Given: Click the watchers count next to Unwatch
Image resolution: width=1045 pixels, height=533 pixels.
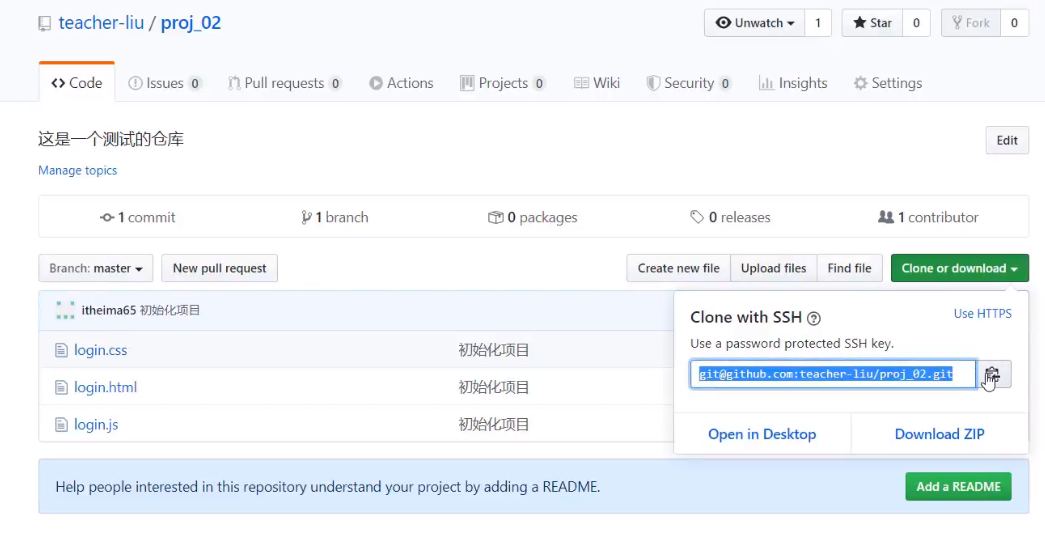Looking at the screenshot, I should [x=818, y=23].
